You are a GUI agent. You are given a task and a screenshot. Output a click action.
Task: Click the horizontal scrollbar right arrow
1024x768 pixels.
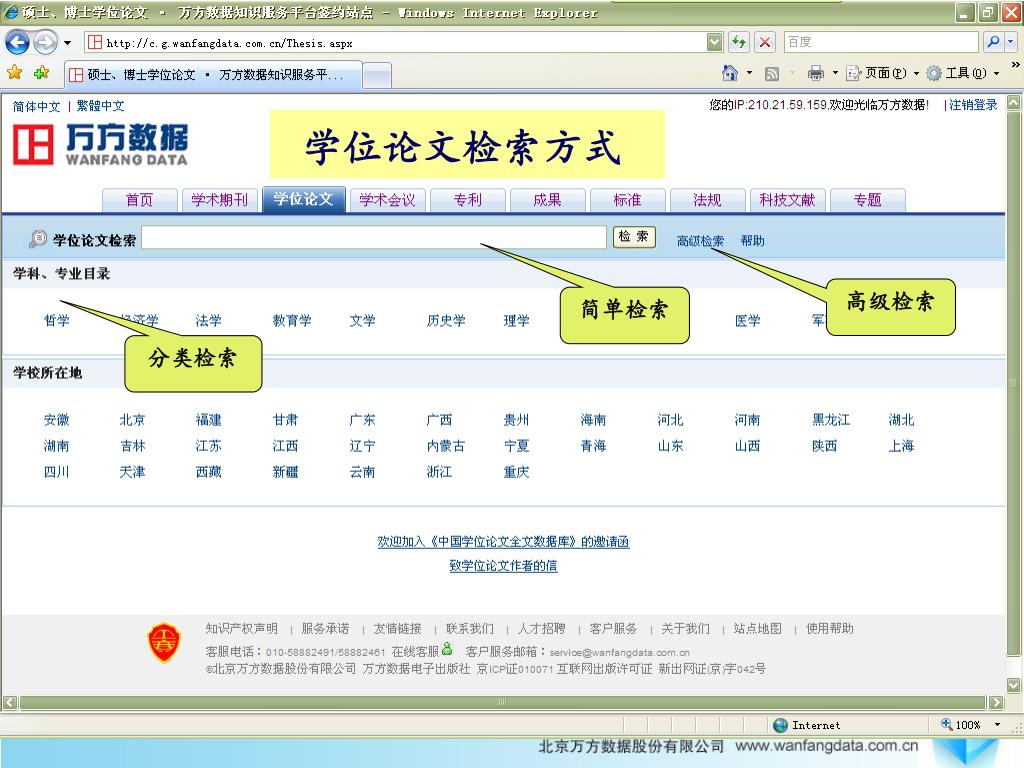click(x=996, y=703)
